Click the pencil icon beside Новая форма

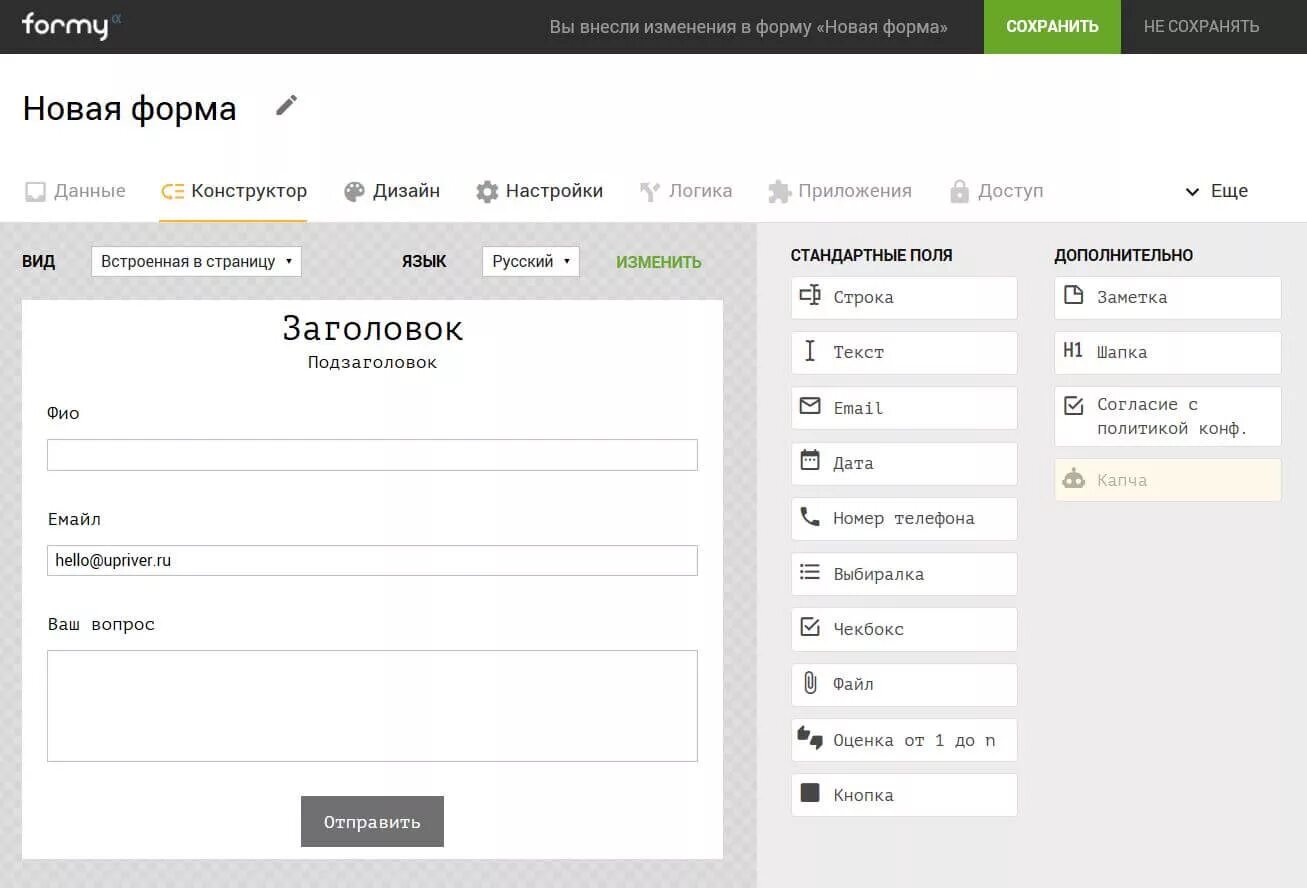click(x=287, y=105)
